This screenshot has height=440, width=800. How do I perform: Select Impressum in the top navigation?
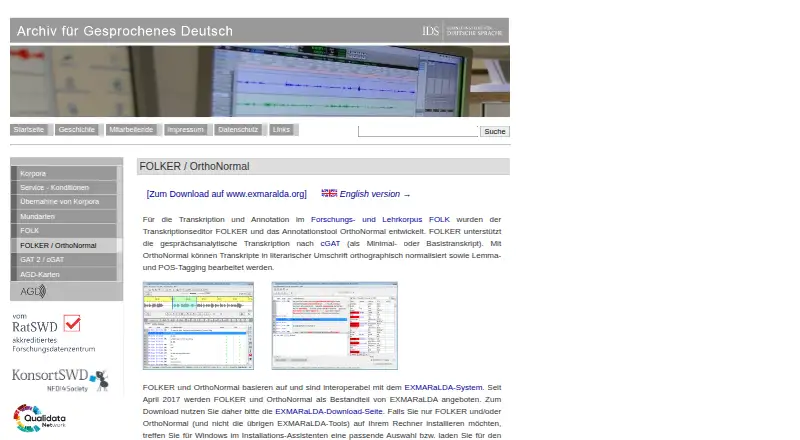pos(185,130)
